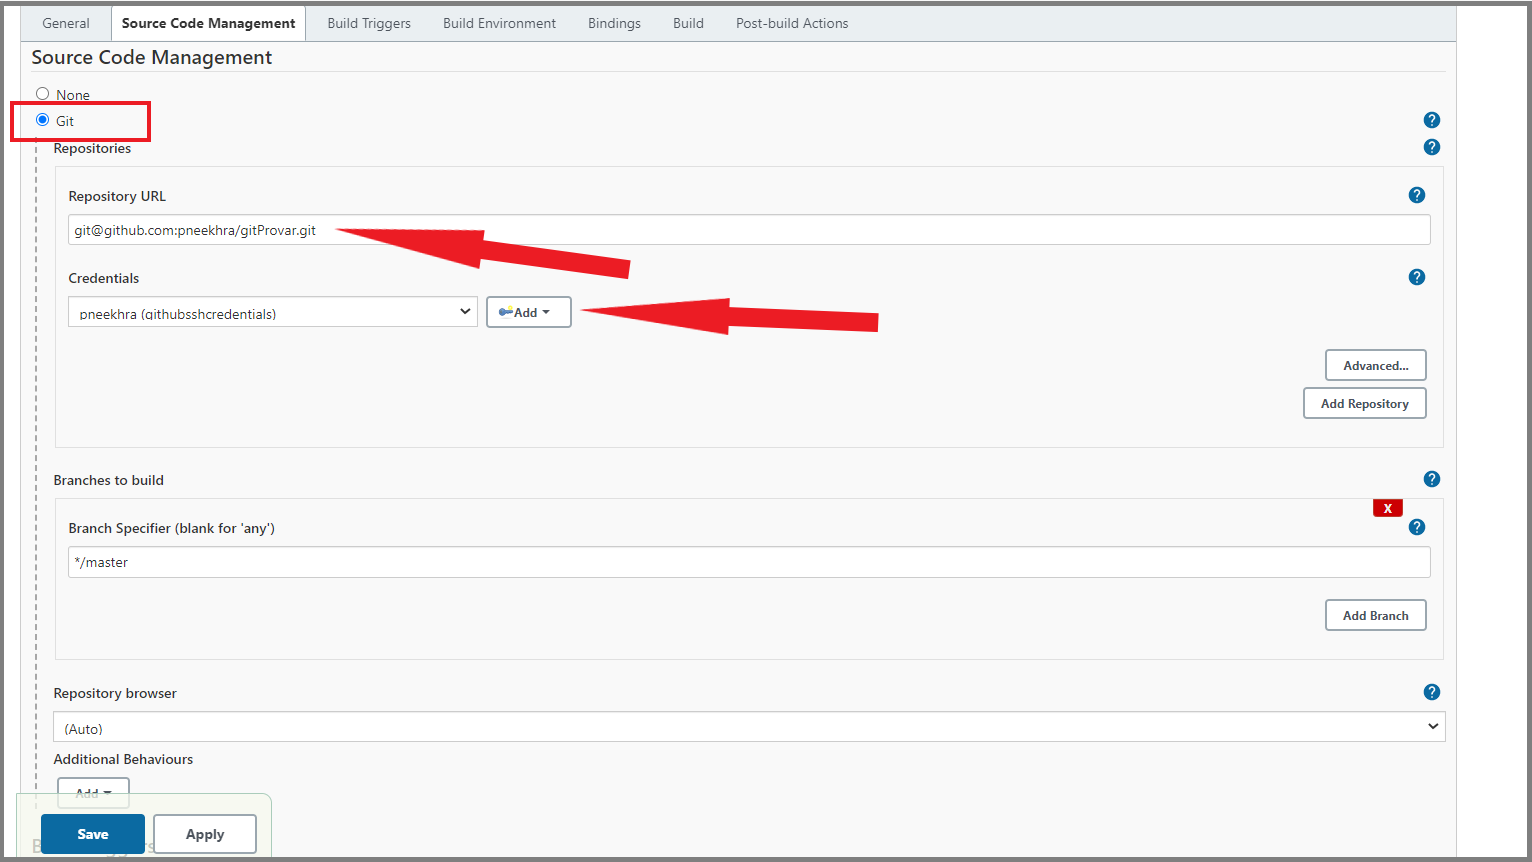Delete branch with red X button
The width and height of the screenshot is (1532, 862).
pos(1388,508)
